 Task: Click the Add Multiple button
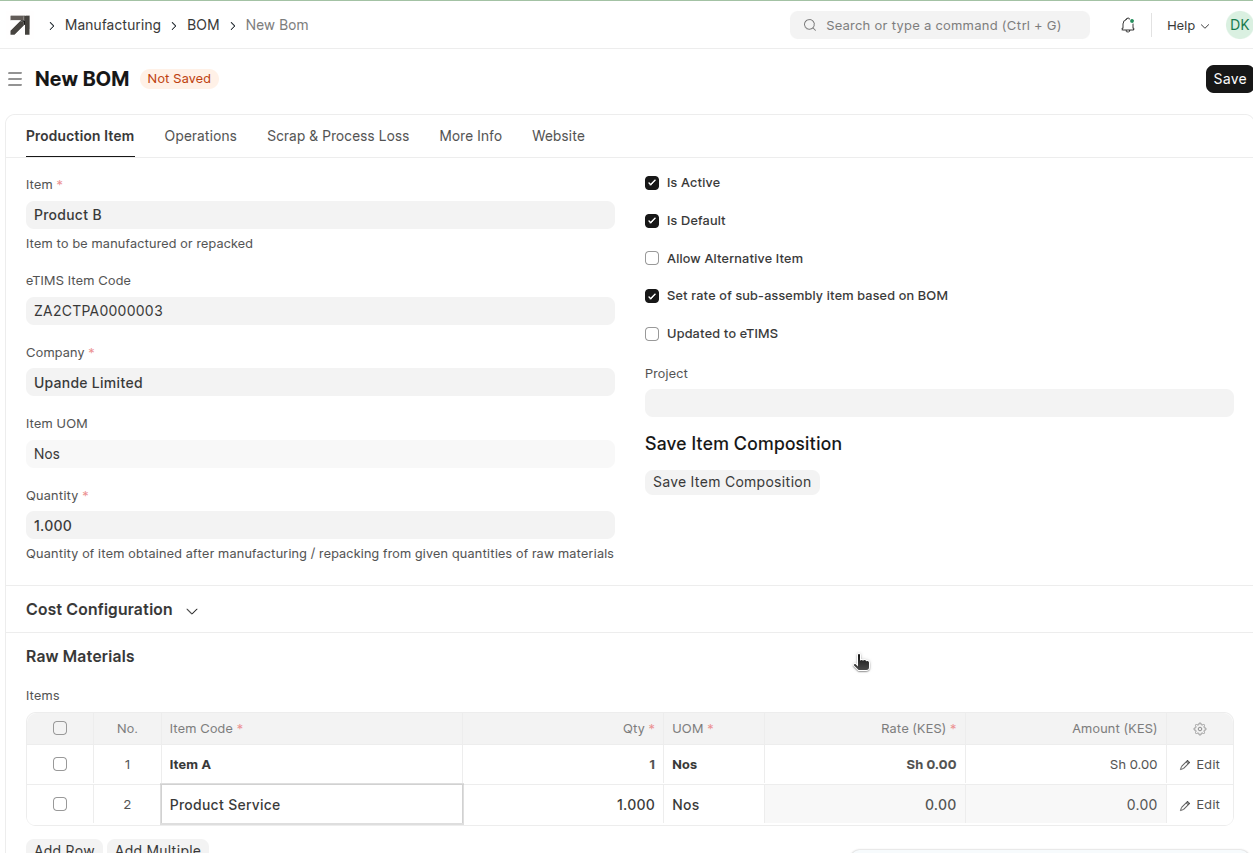158,849
